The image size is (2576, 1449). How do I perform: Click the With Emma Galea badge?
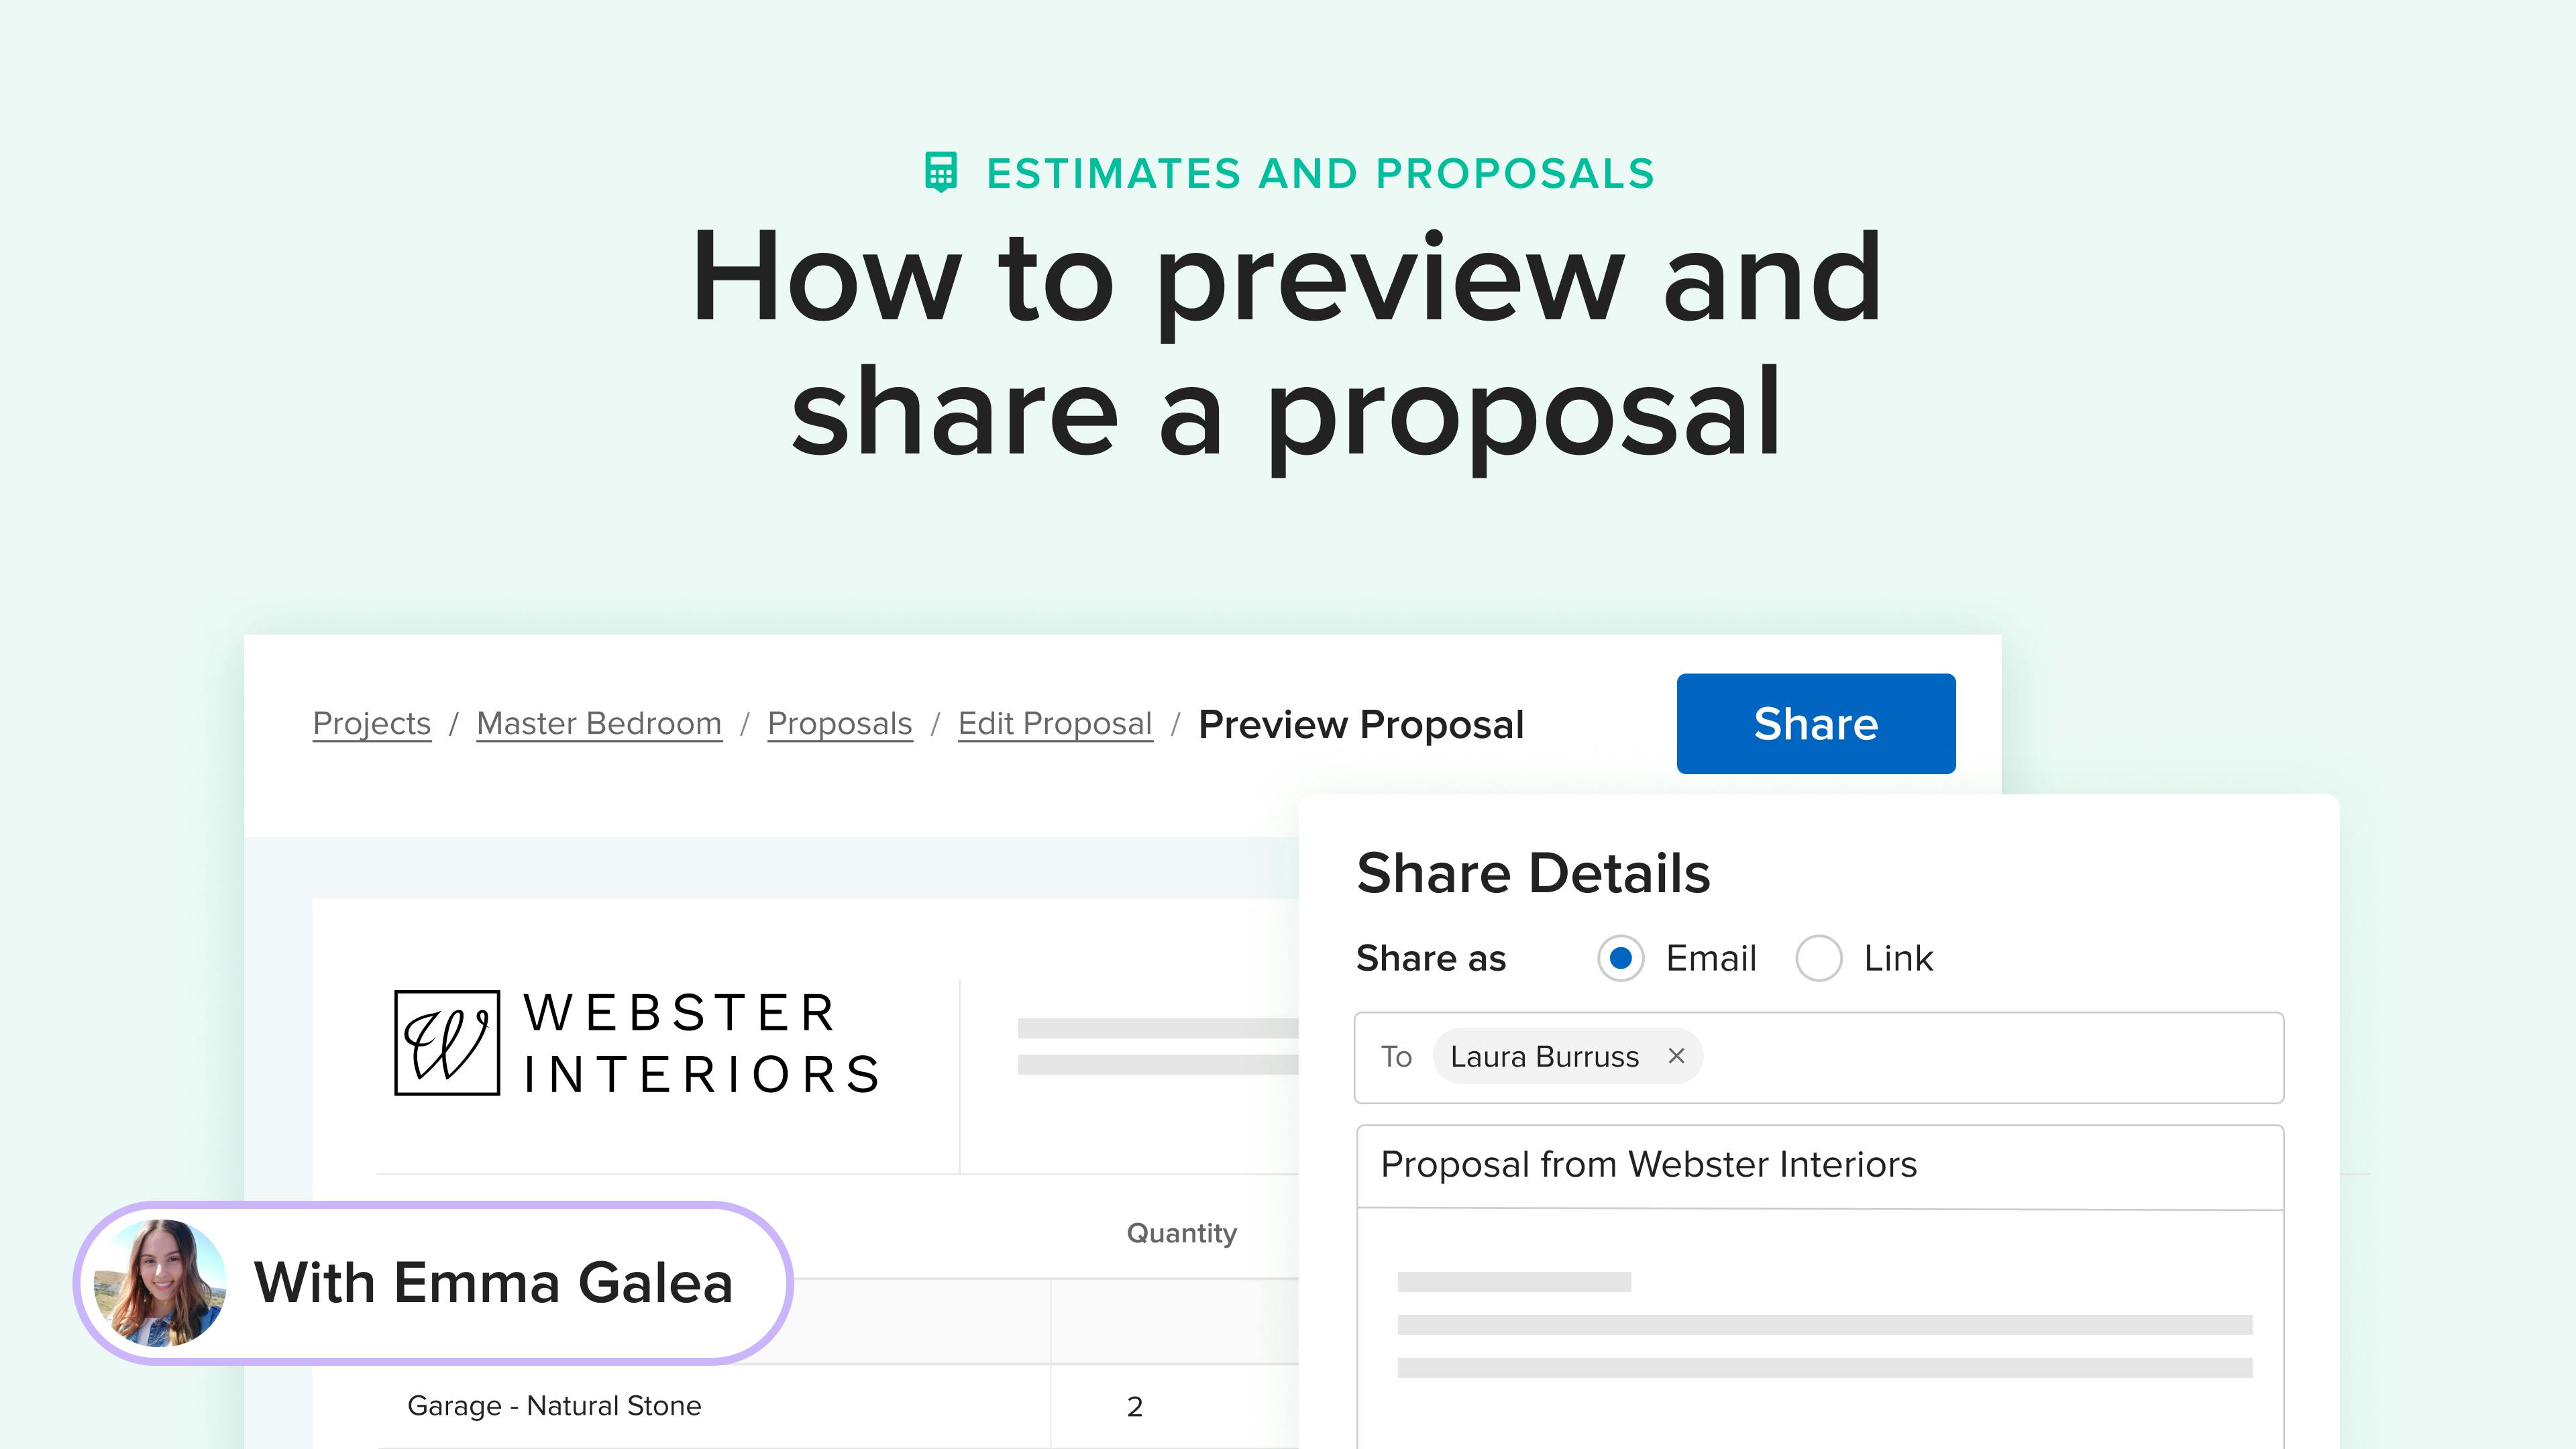coord(433,1283)
